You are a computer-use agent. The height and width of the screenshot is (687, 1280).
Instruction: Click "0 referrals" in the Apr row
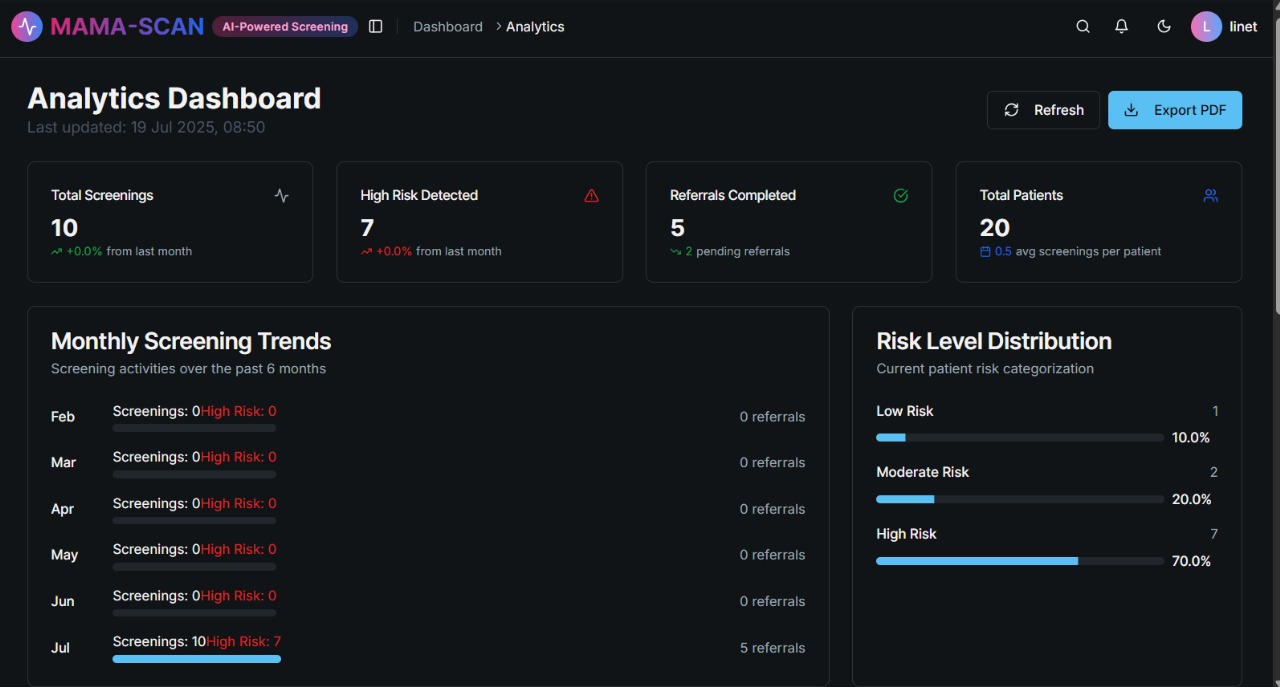point(772,509)
